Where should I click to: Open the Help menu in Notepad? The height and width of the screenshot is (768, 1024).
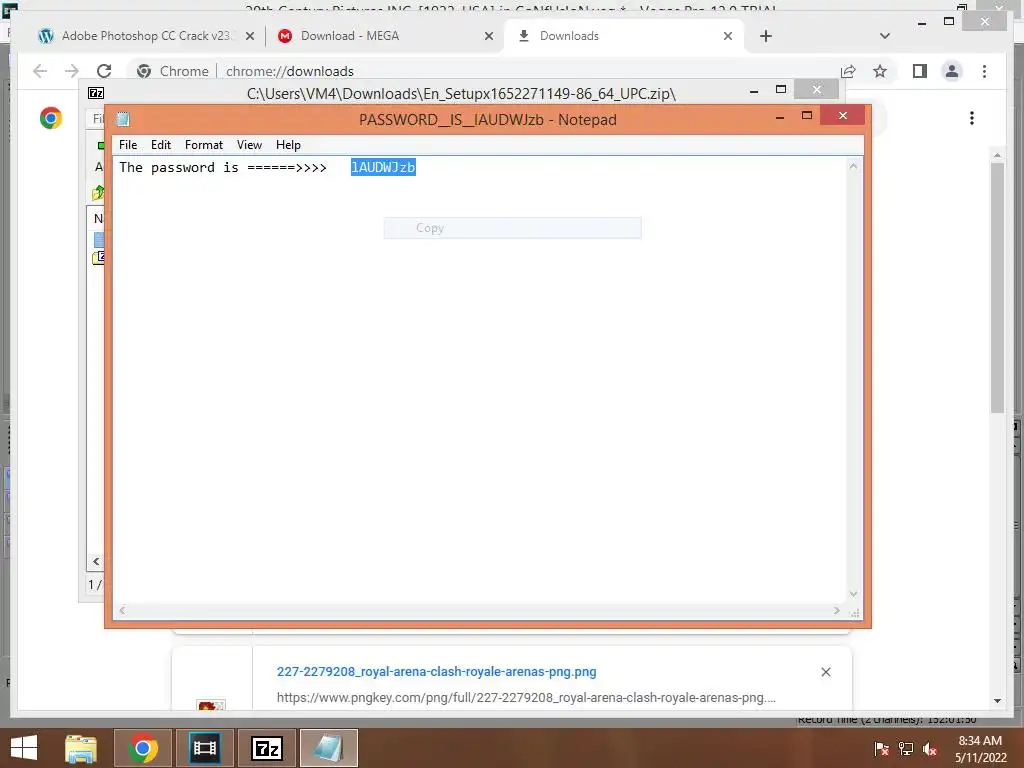point(288,145)
